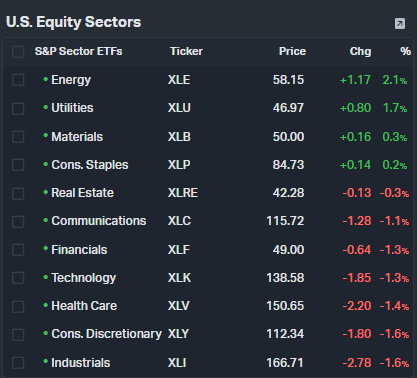
Task: Check the Financials row checkbox
Action: point(18,250)
